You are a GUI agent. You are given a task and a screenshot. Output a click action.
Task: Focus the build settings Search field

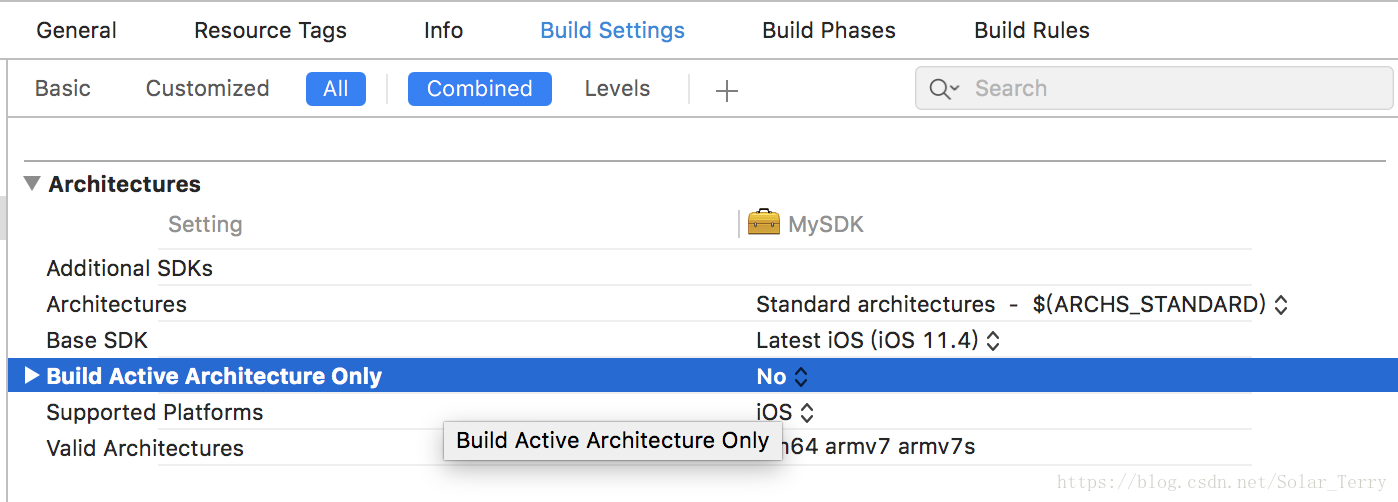click(x=1154, y=88)
